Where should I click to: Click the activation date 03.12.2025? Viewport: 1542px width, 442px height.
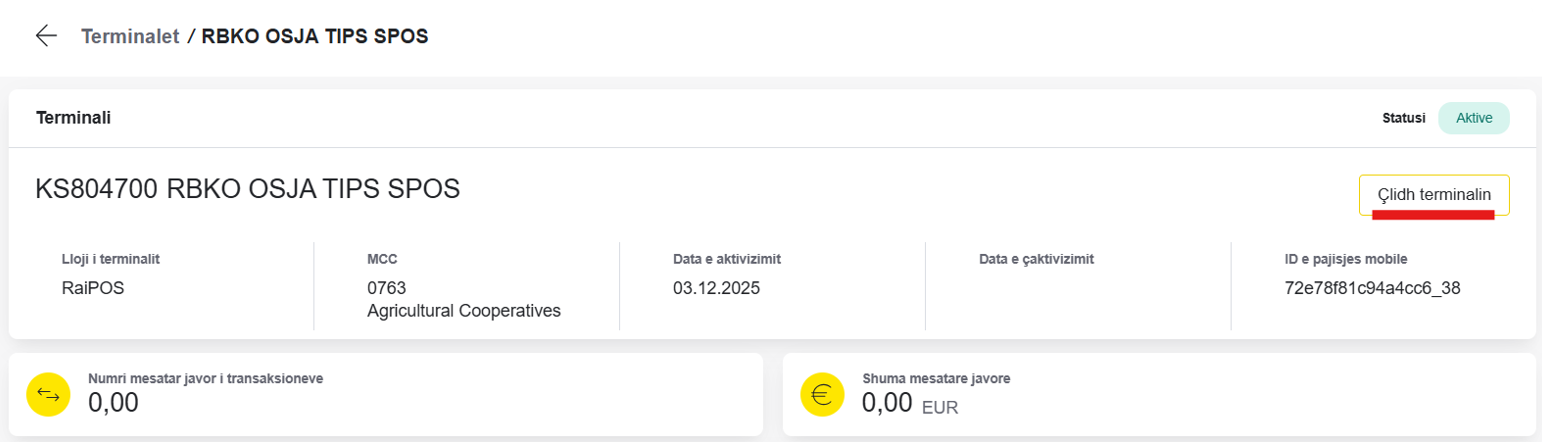pyautogui.click(x=717, y=289)
